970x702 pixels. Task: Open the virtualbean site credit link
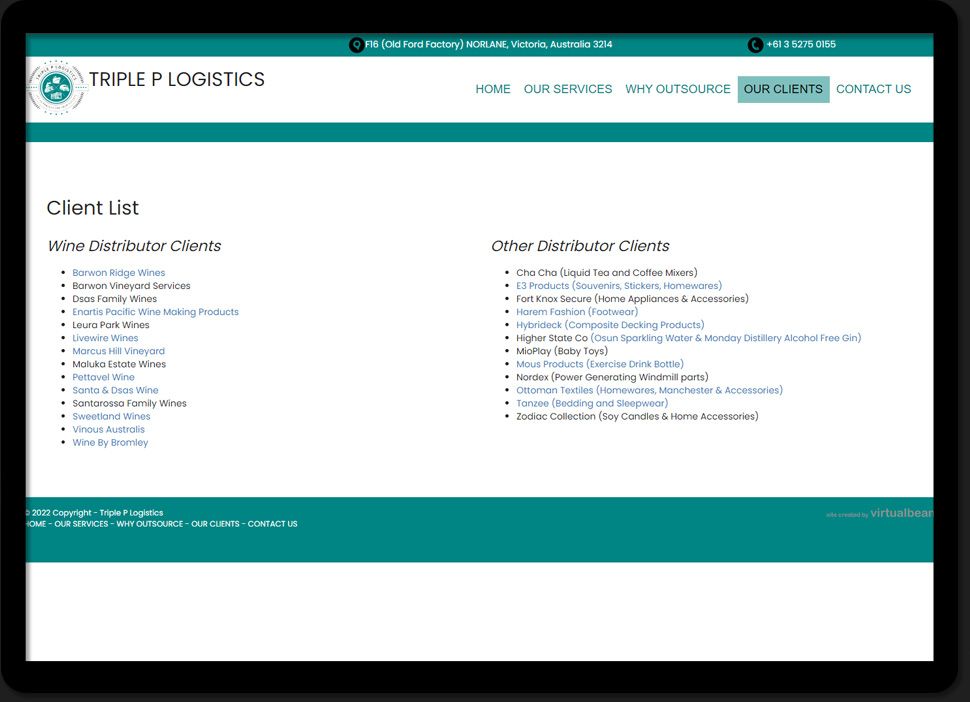900,513
